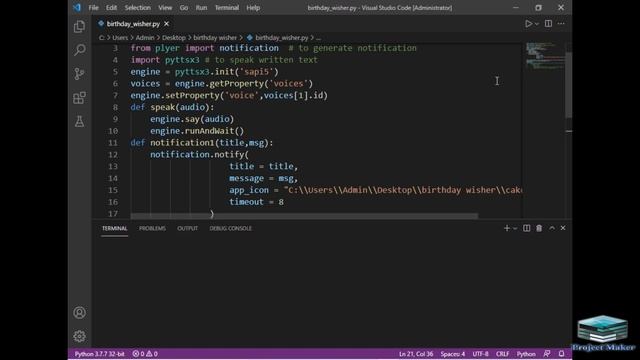Click the editor vertical scrollbar

pos(569,85)
